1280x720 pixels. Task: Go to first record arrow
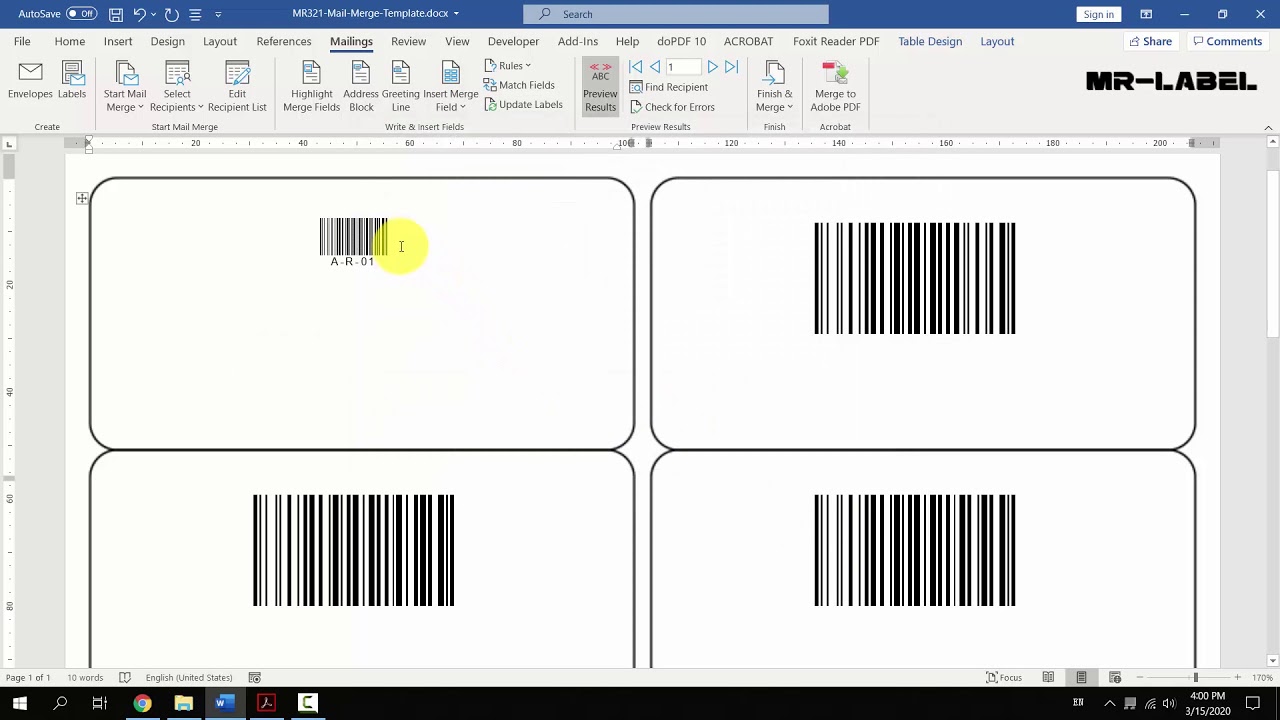click(x=636, y=67)
